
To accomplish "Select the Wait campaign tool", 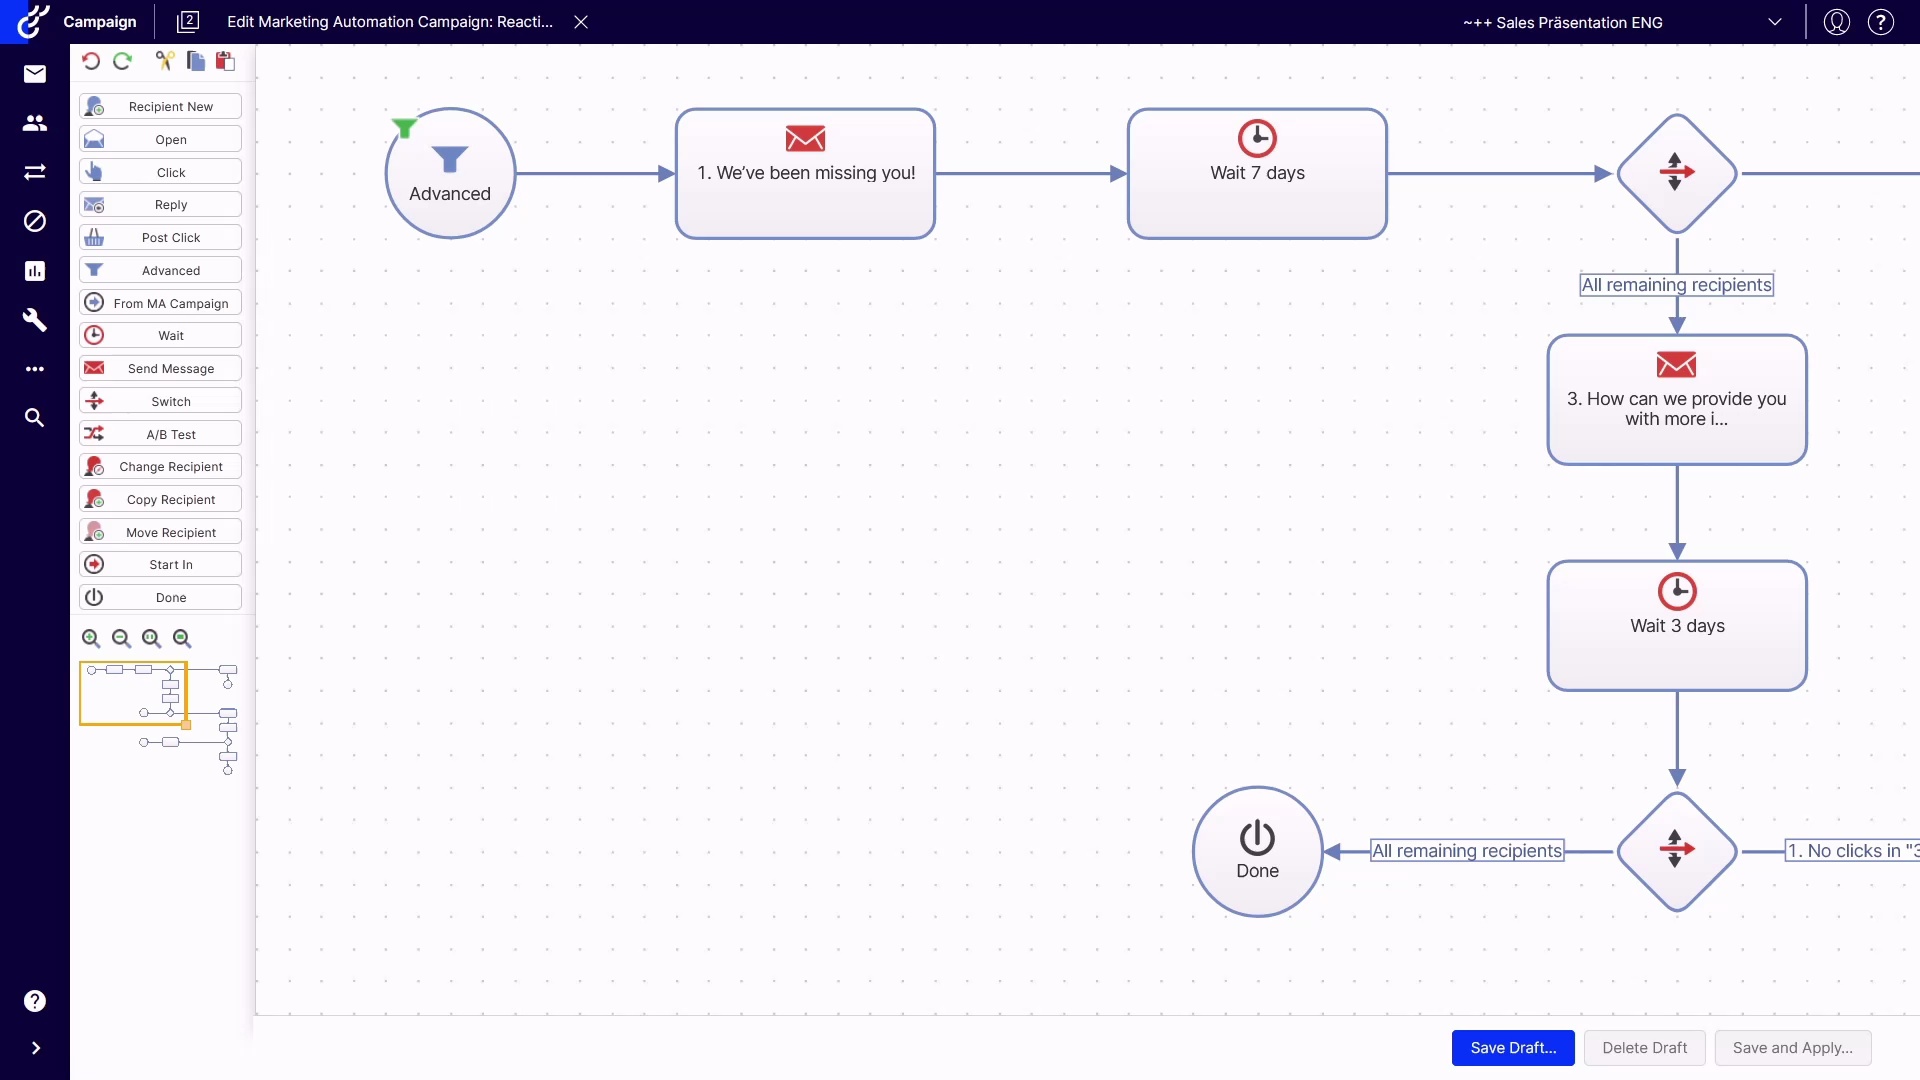I will point(160,334).
